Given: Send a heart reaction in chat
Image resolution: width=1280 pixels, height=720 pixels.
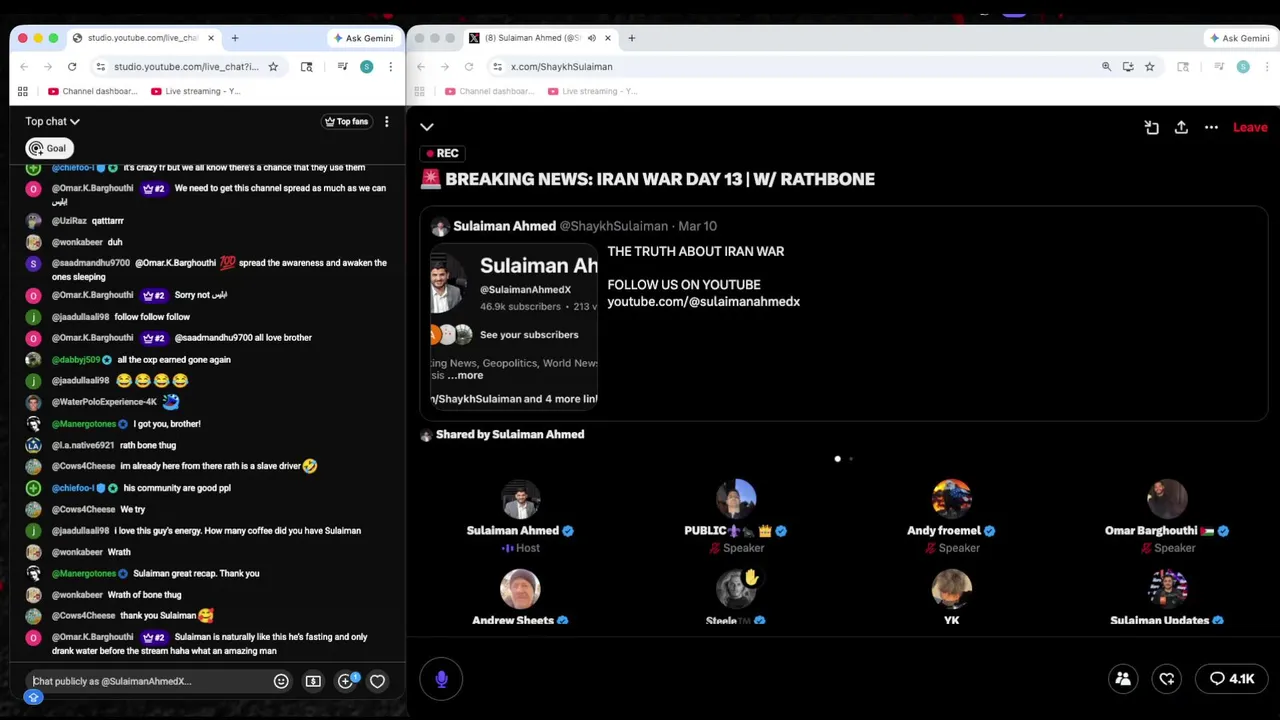Looking at the screenshot, I should click(x=377, y=681).
